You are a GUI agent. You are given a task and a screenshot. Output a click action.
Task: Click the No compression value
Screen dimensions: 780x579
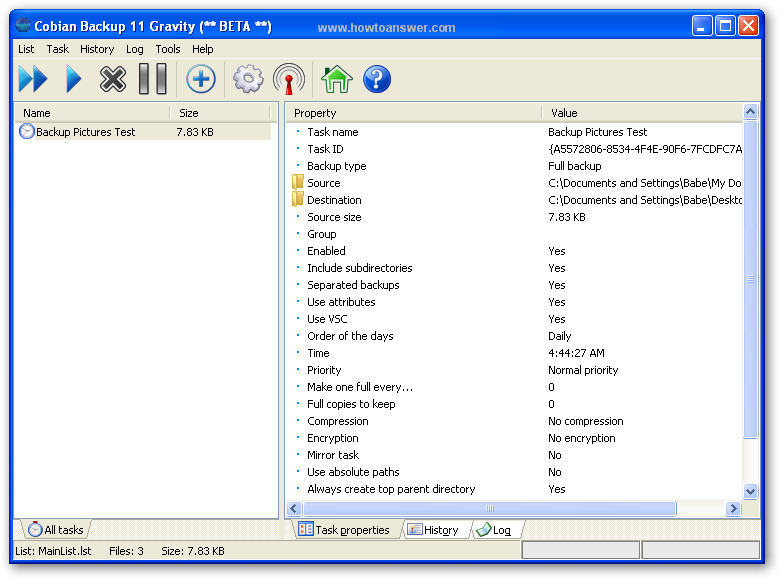point(585,421)
